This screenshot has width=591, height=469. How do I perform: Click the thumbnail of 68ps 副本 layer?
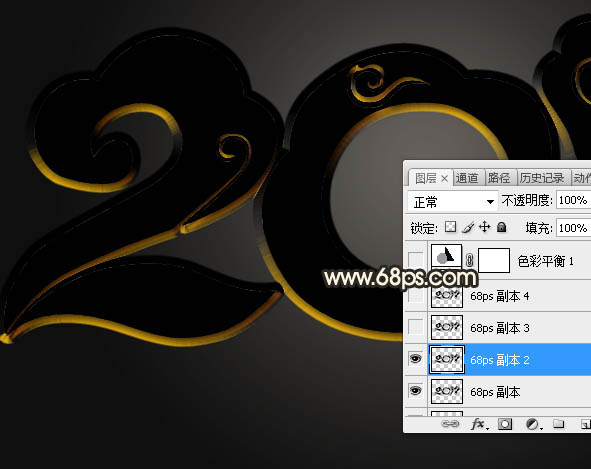pos(447,391)
